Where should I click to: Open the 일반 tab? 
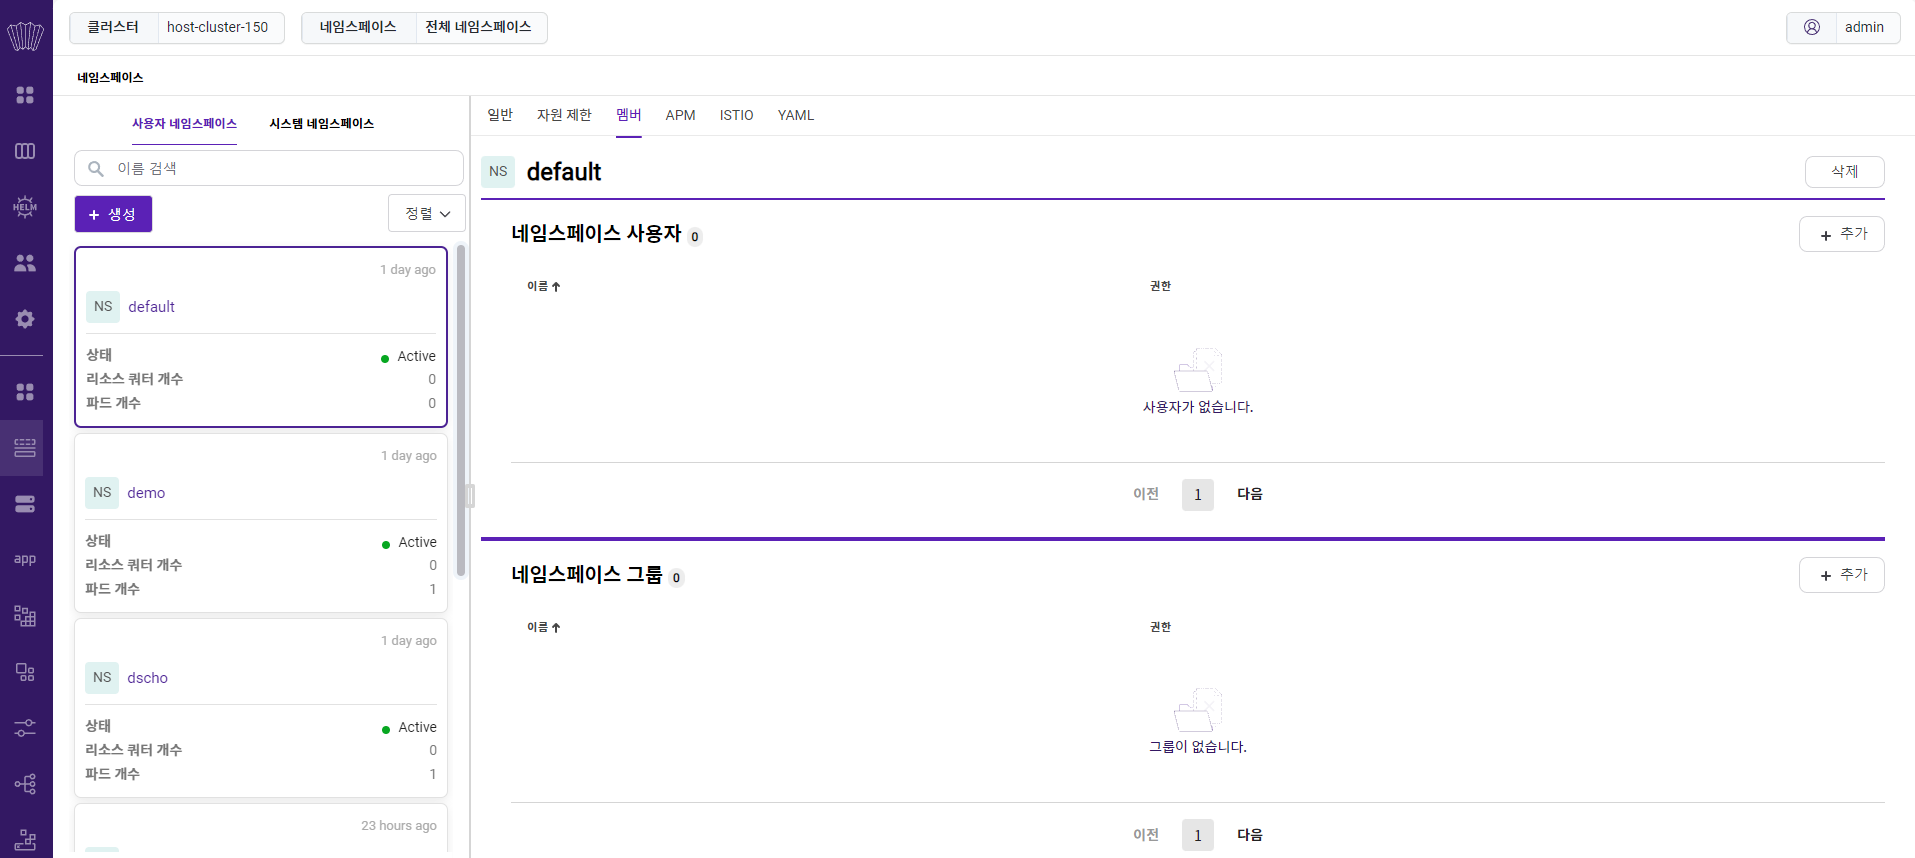[x=500, y=115]
